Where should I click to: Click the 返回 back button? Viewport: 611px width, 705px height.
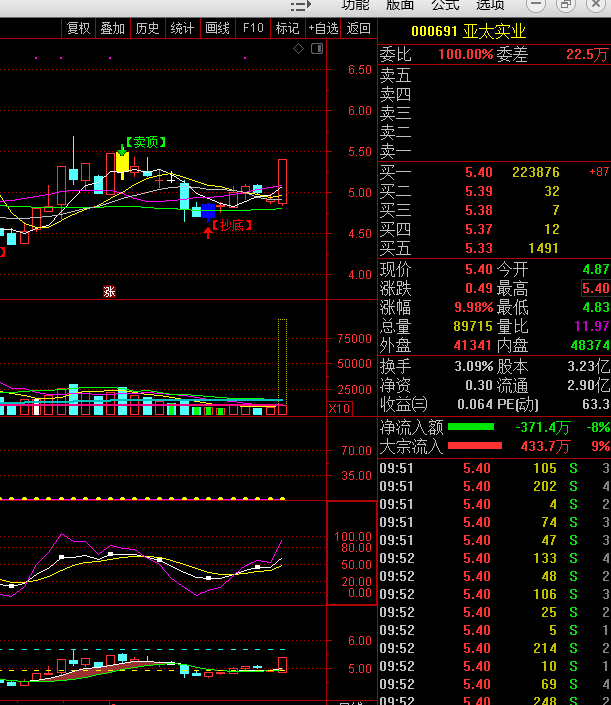click(x=358, y=28)
